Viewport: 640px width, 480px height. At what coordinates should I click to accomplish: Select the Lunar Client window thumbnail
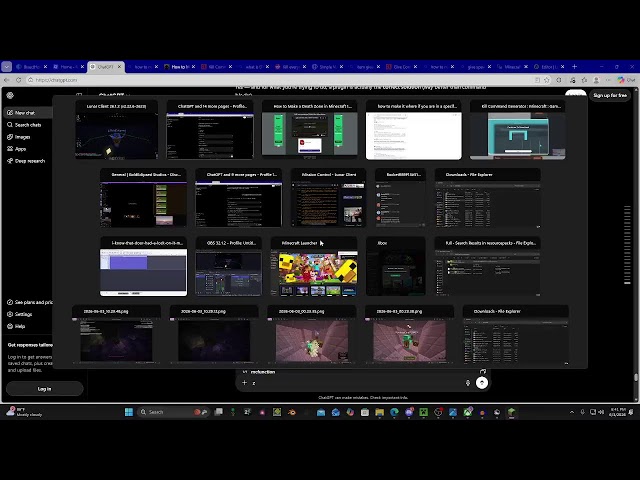coord(116,130)
